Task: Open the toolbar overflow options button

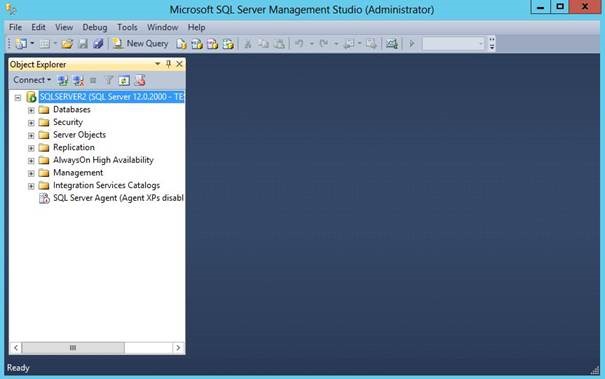Action: pos(492,44)
